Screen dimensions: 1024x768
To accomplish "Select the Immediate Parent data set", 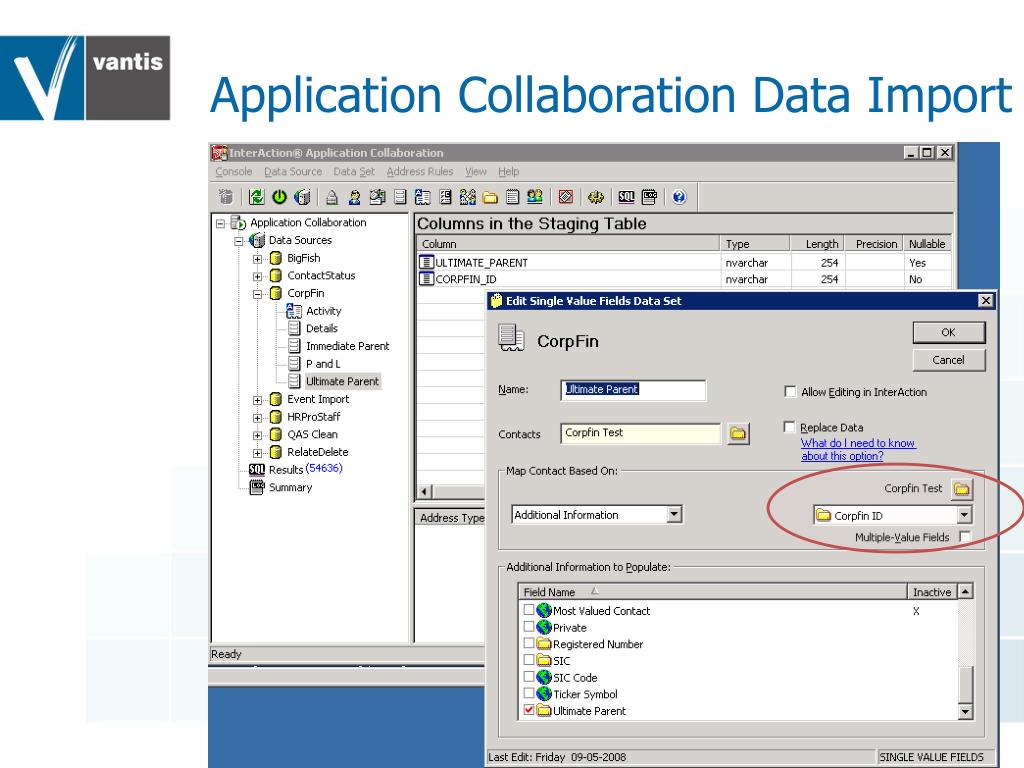I will tap(347, 346).
